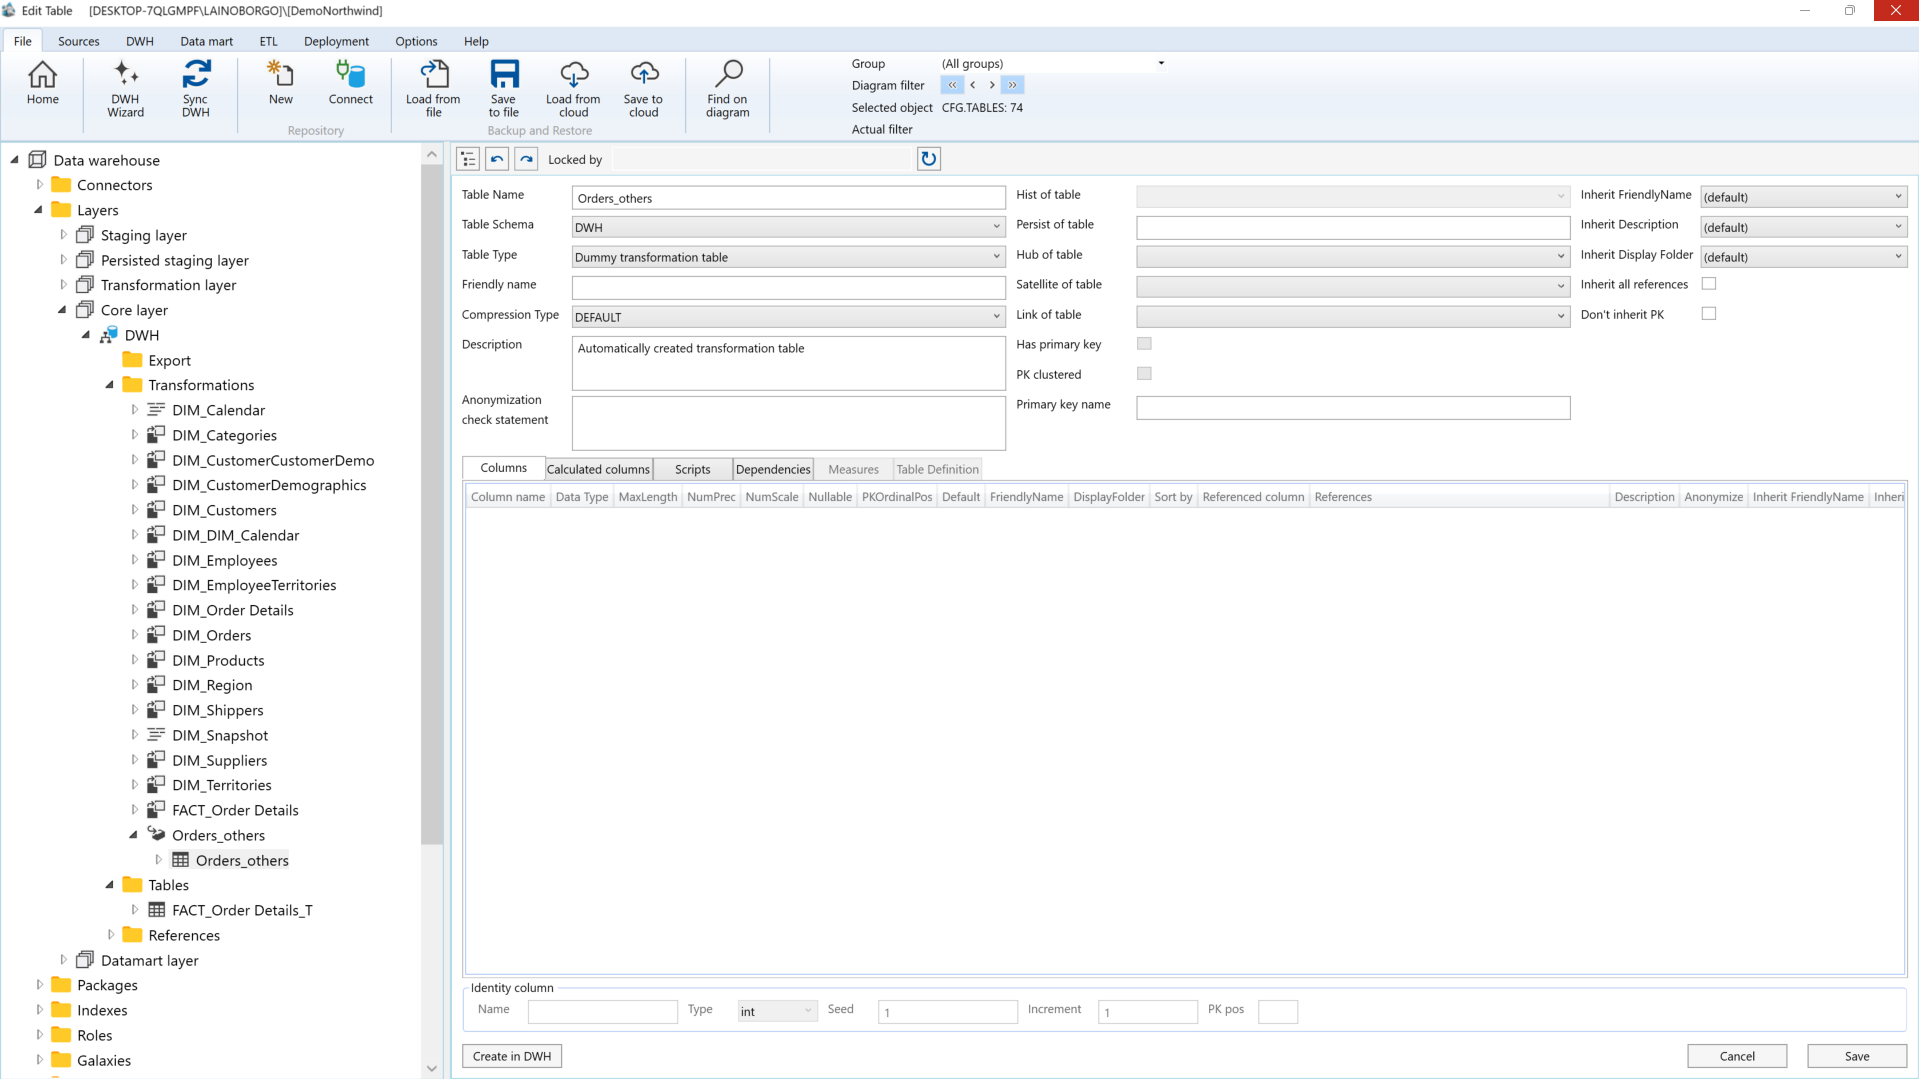1919x1079 pixels.
Task: Switch to the Scripts tab
Action: point(692,469)
